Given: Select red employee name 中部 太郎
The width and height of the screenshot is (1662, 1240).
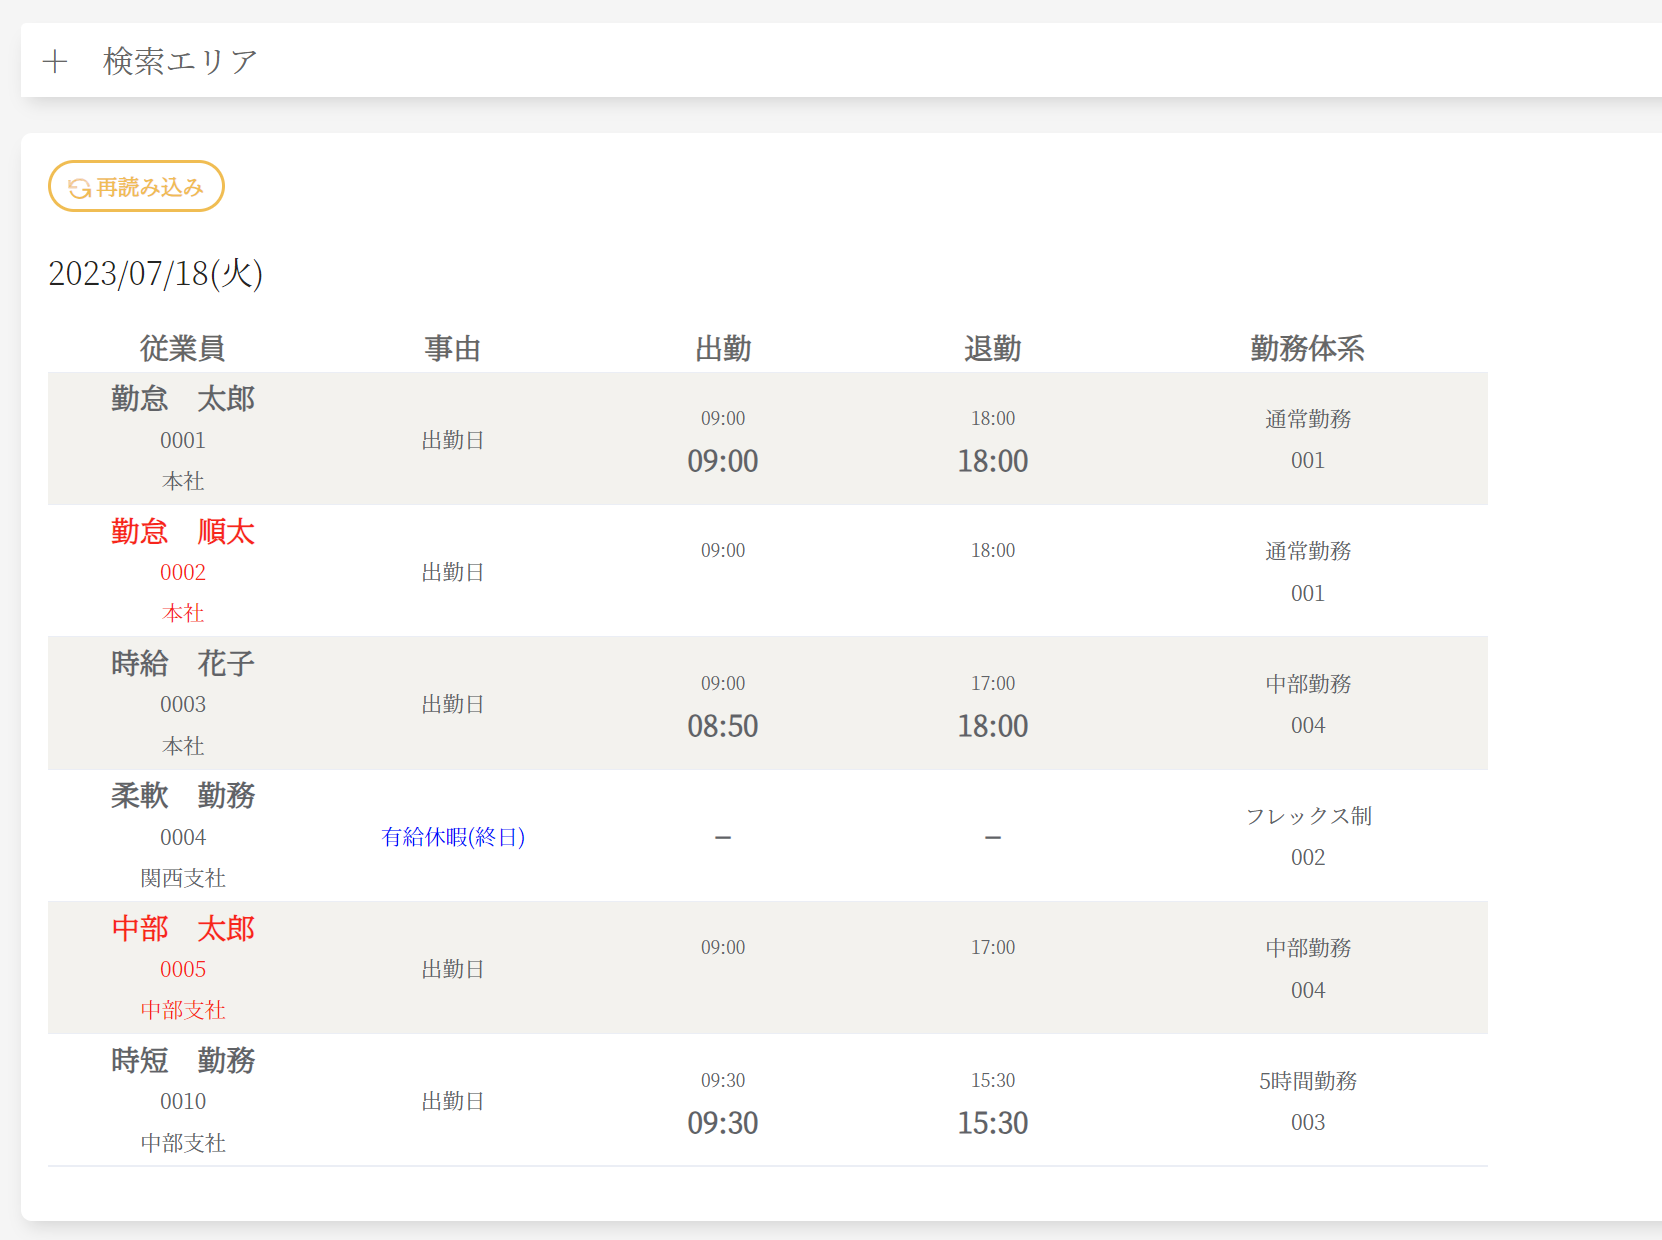Looking at the screenshot, I should [183, 928].
